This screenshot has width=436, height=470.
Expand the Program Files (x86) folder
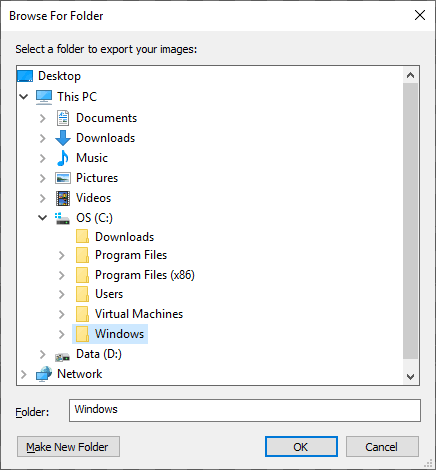pyautogui.click(x=62, y=275)
